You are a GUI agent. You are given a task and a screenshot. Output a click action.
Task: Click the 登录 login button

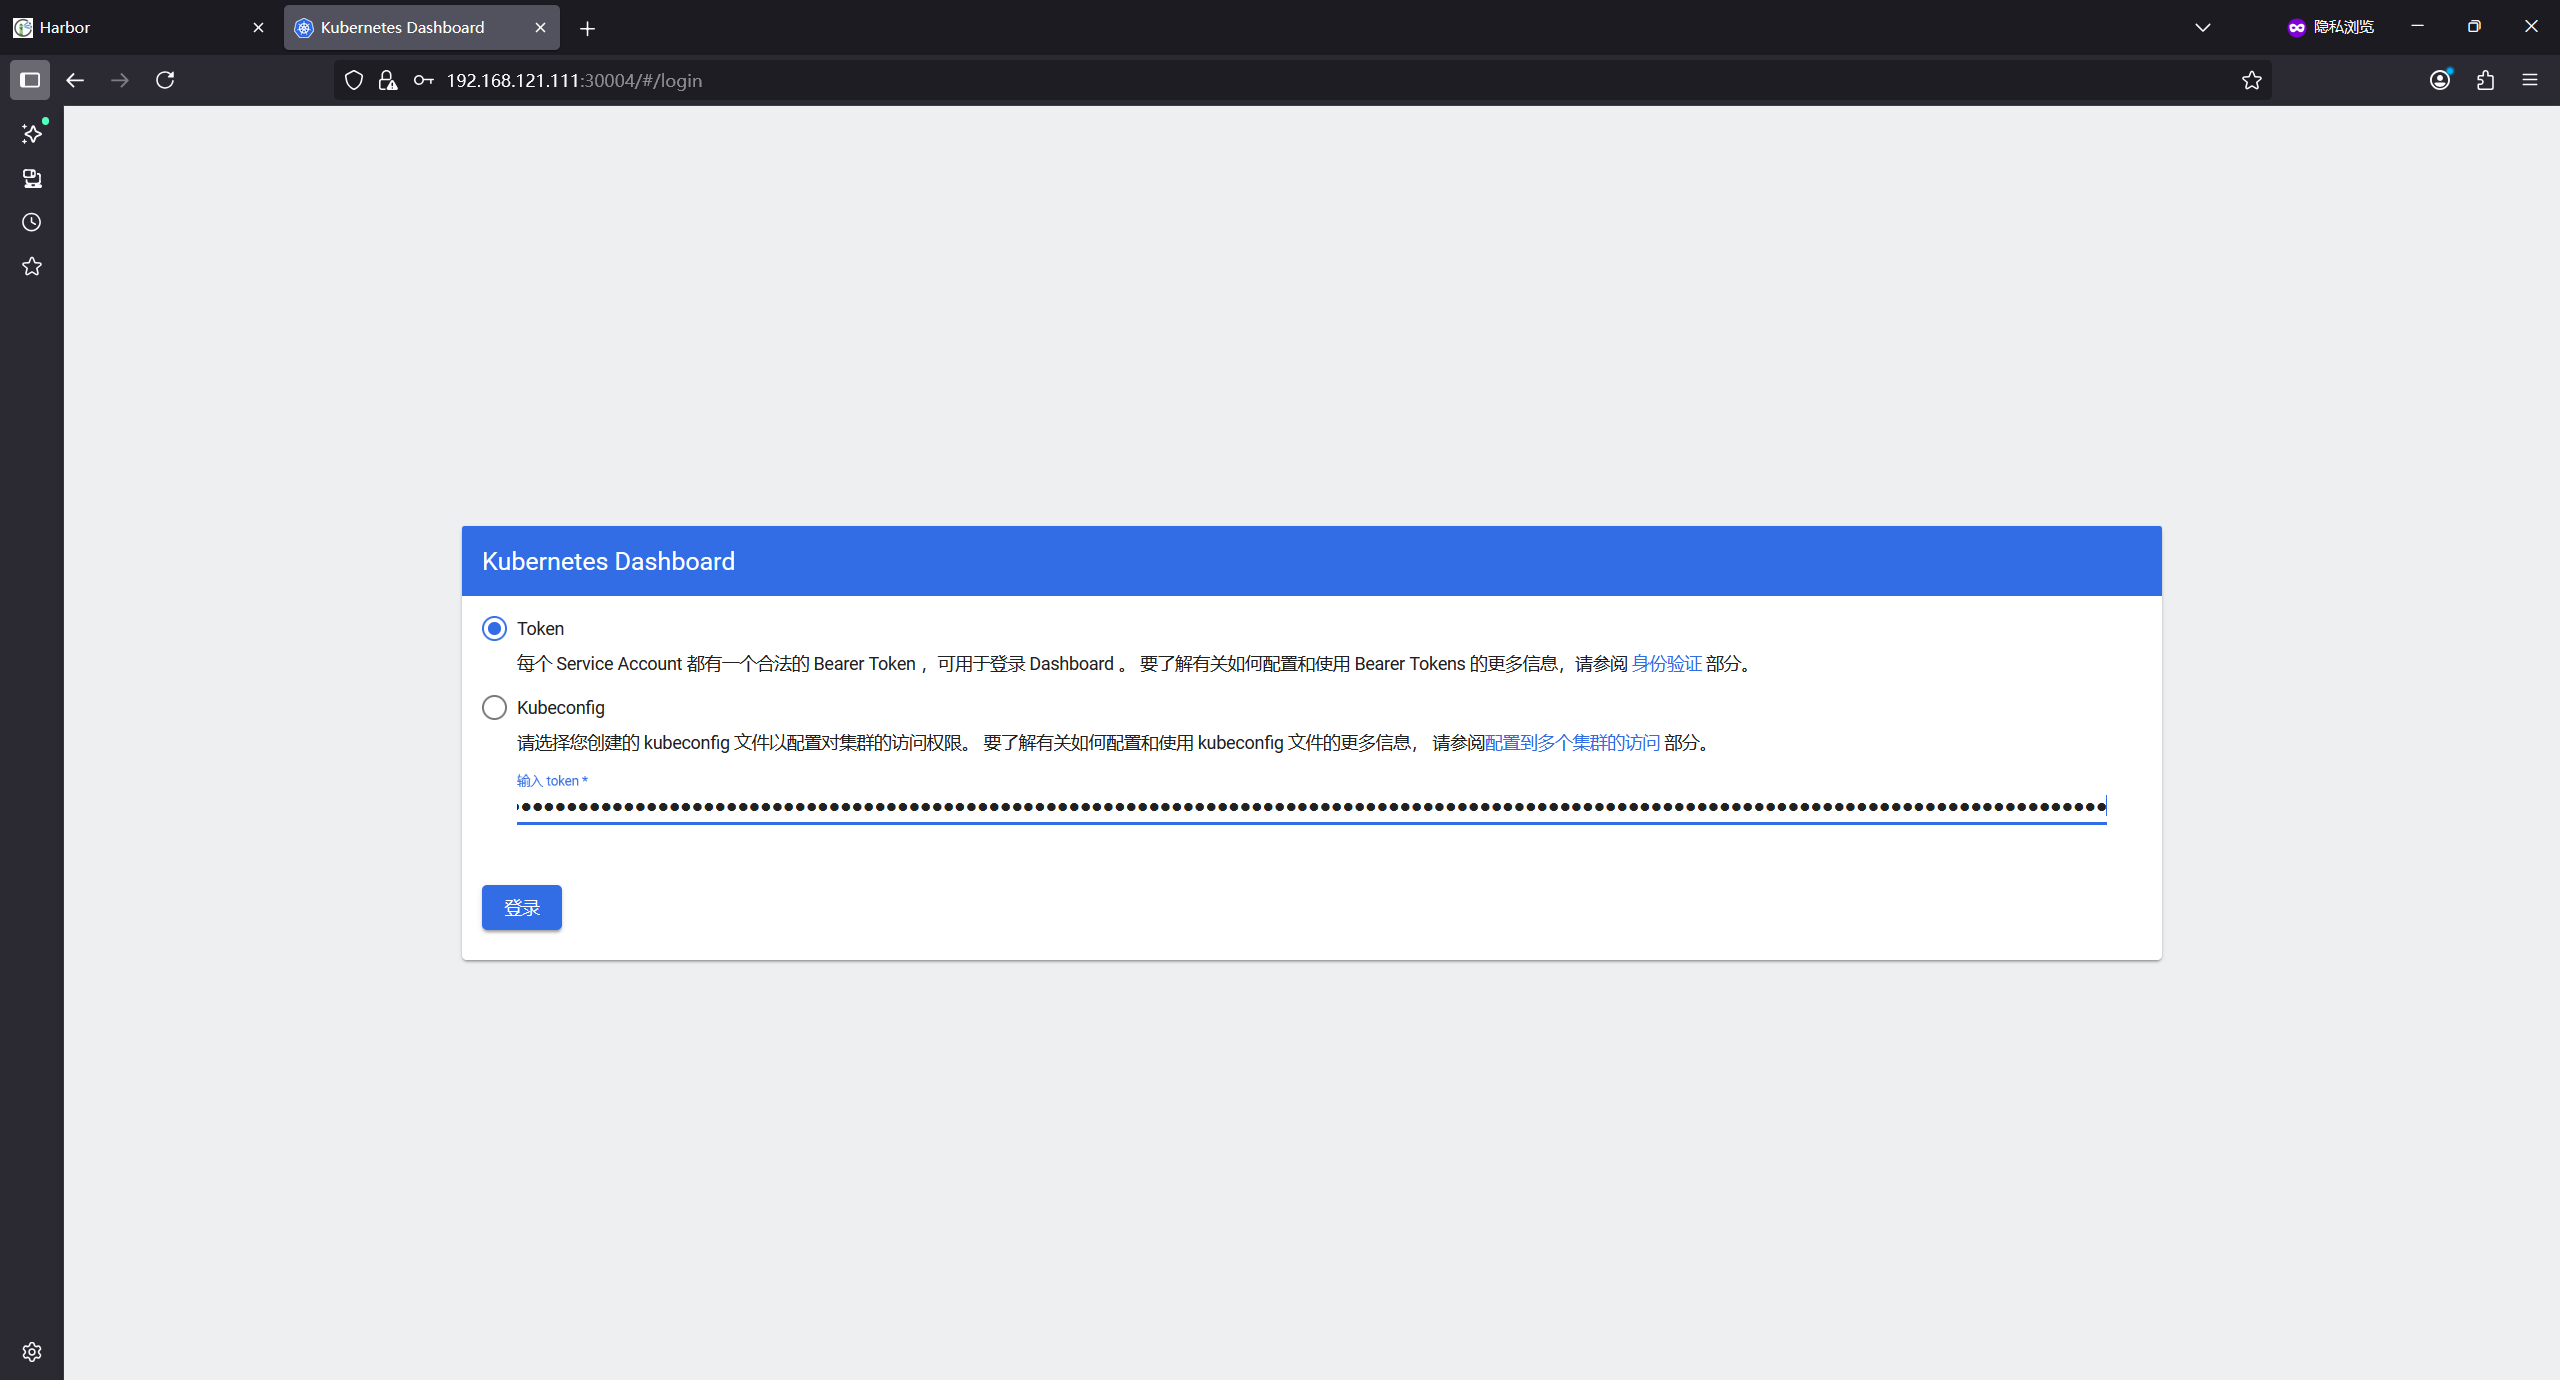pyautogui.click(x=522, y=907)
